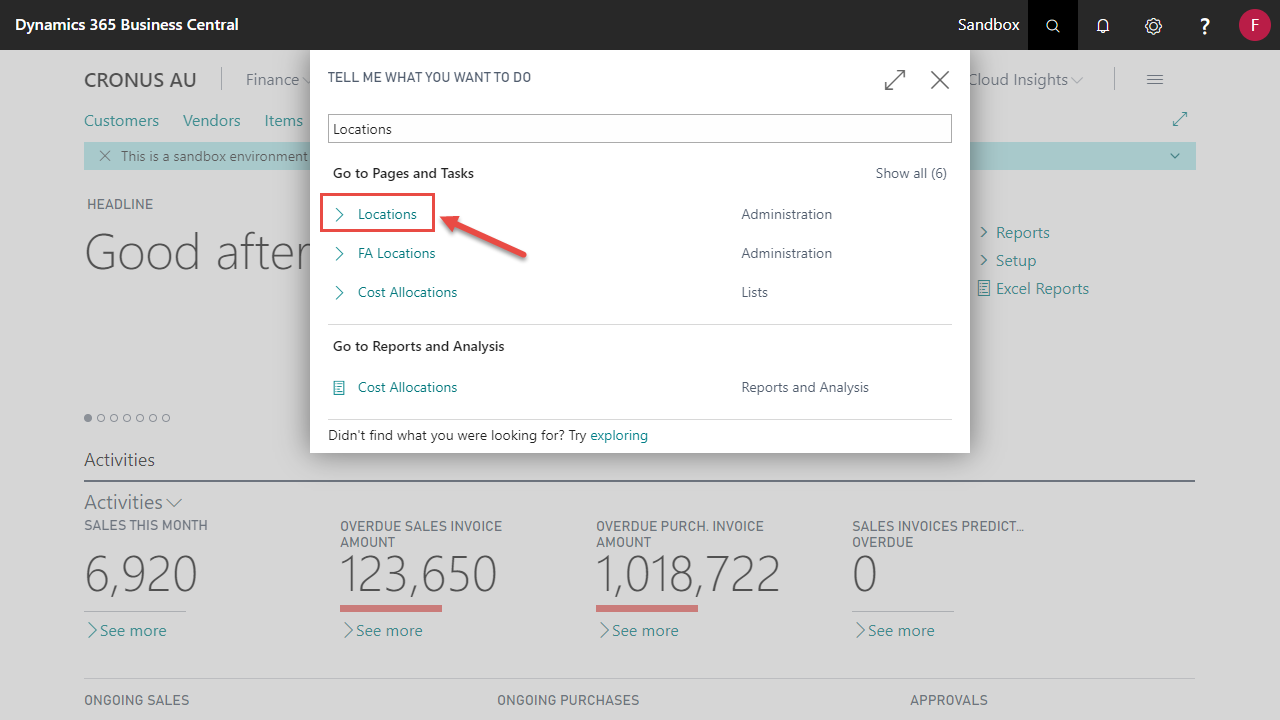Open the Excel Reports action
This screenshot has height=720, width=1280.
tap(1033, 288)
